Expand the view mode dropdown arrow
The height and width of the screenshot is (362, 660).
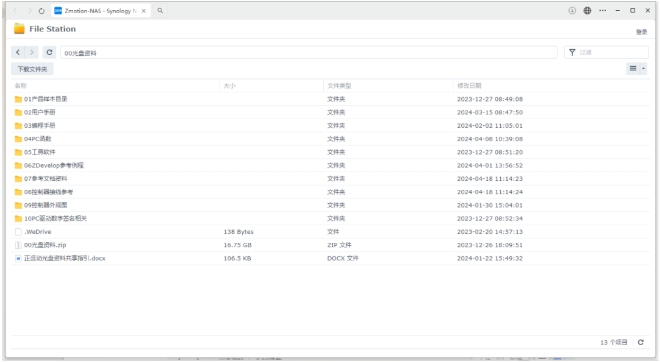pyautogui.click(x=643, y=68)
